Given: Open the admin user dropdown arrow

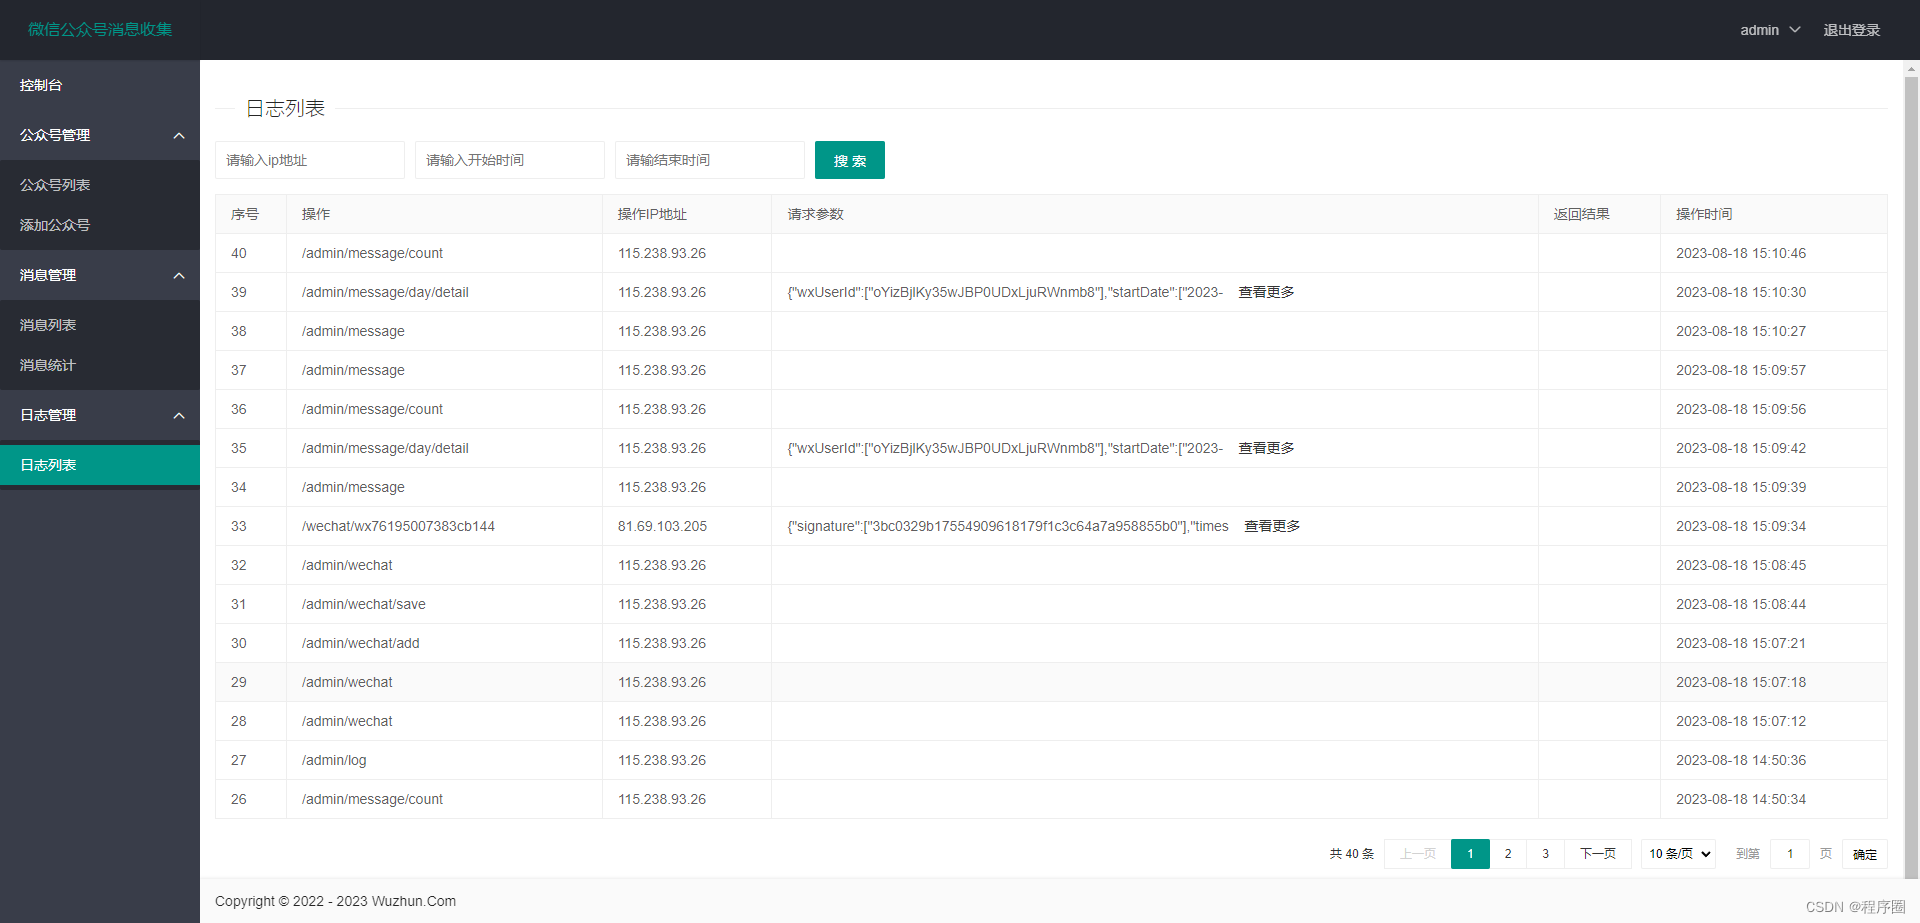Looking at the screenshot, I should pos(1795,30).
